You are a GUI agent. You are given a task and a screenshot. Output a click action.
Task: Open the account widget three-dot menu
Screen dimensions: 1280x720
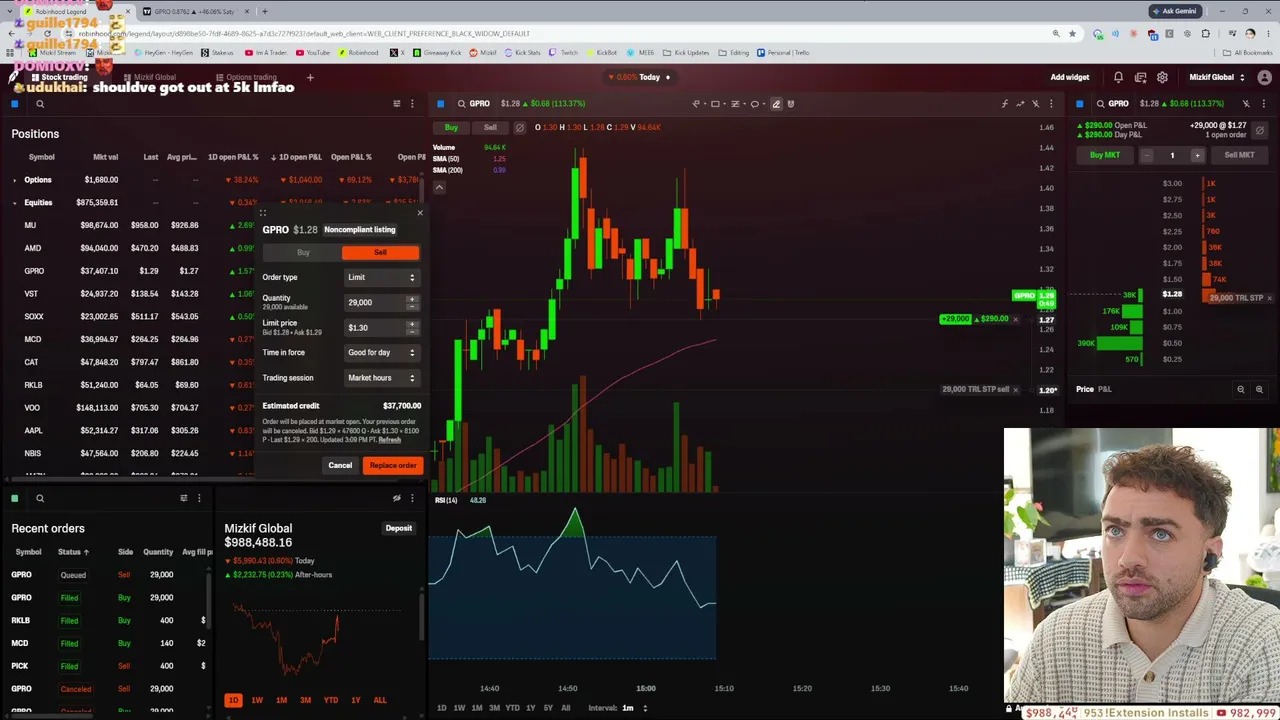coord(412,498)
